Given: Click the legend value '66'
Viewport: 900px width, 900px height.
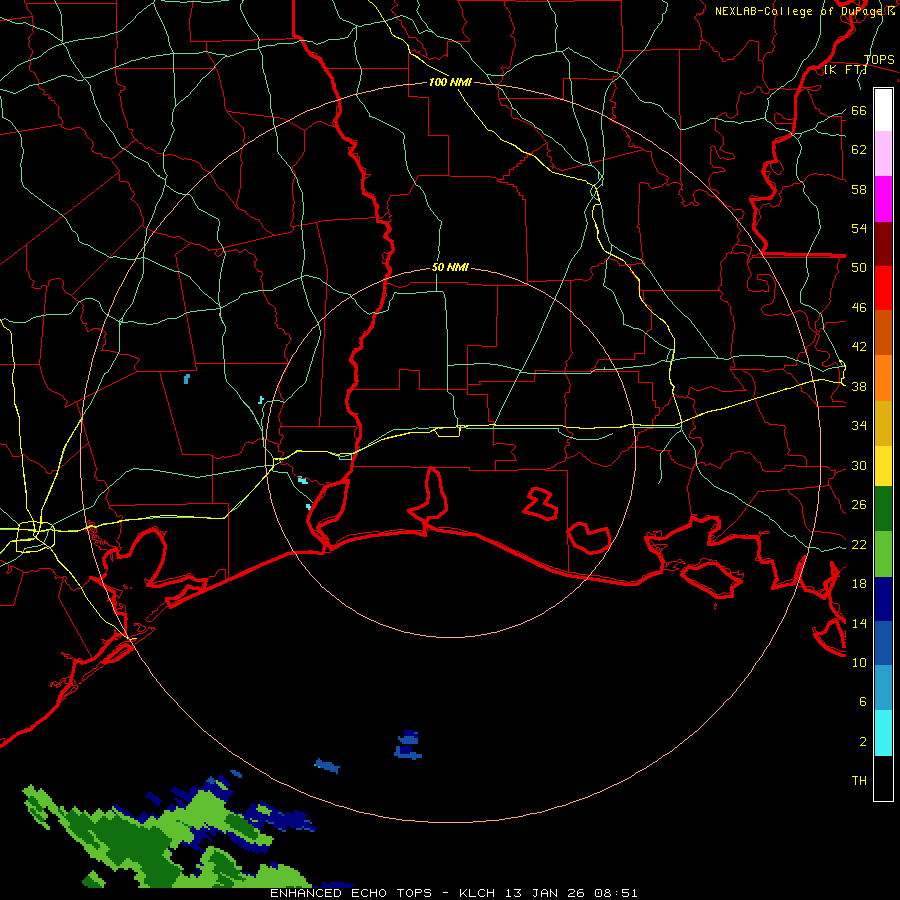Looking at the screenshot, I should 859,111.
